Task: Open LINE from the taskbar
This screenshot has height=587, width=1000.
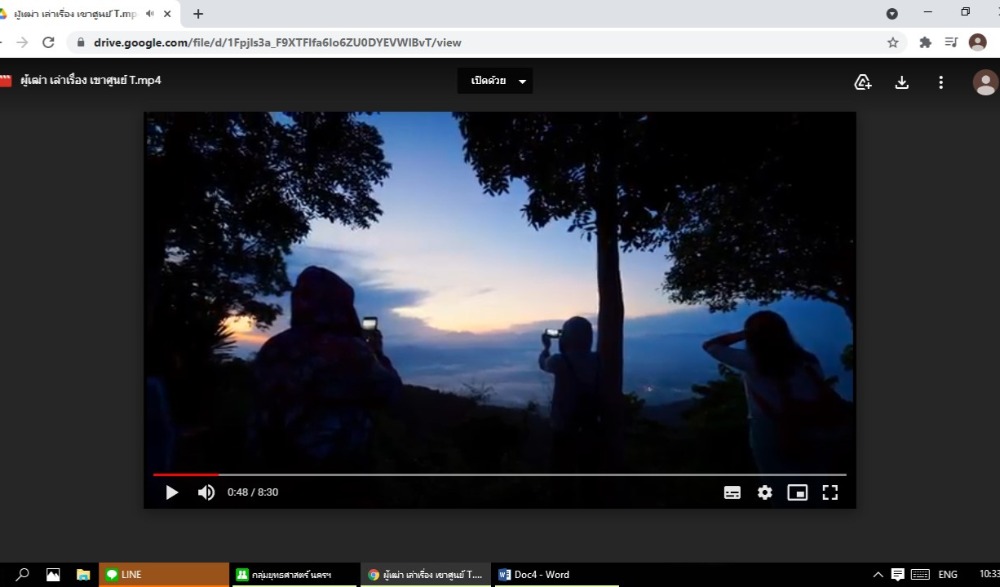Action: pos(164,574)
